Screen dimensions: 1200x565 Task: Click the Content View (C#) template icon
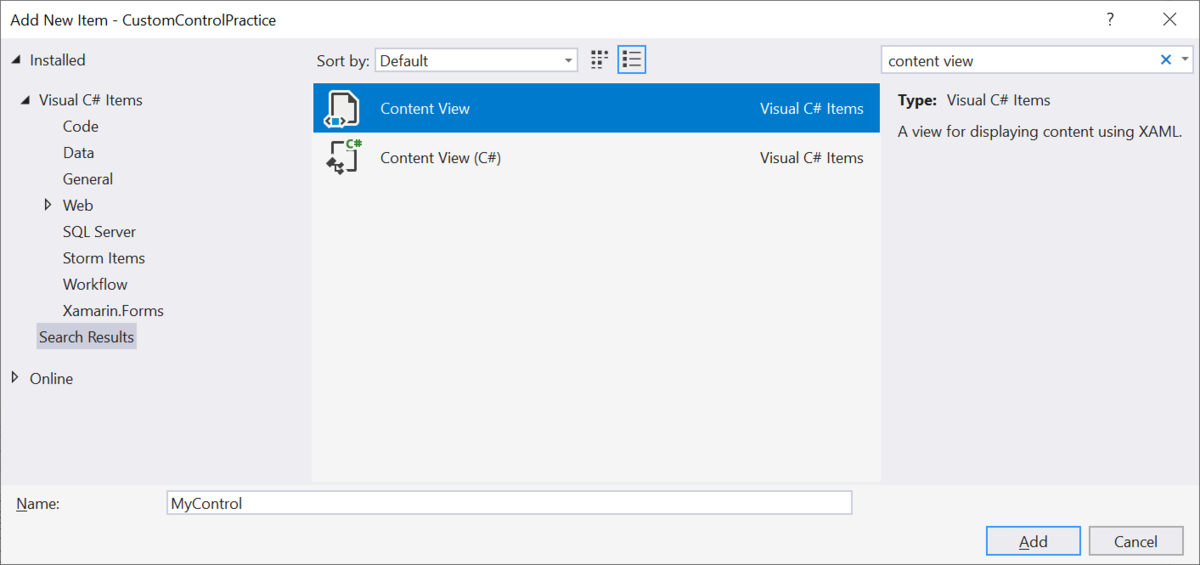tap(342, 158)
